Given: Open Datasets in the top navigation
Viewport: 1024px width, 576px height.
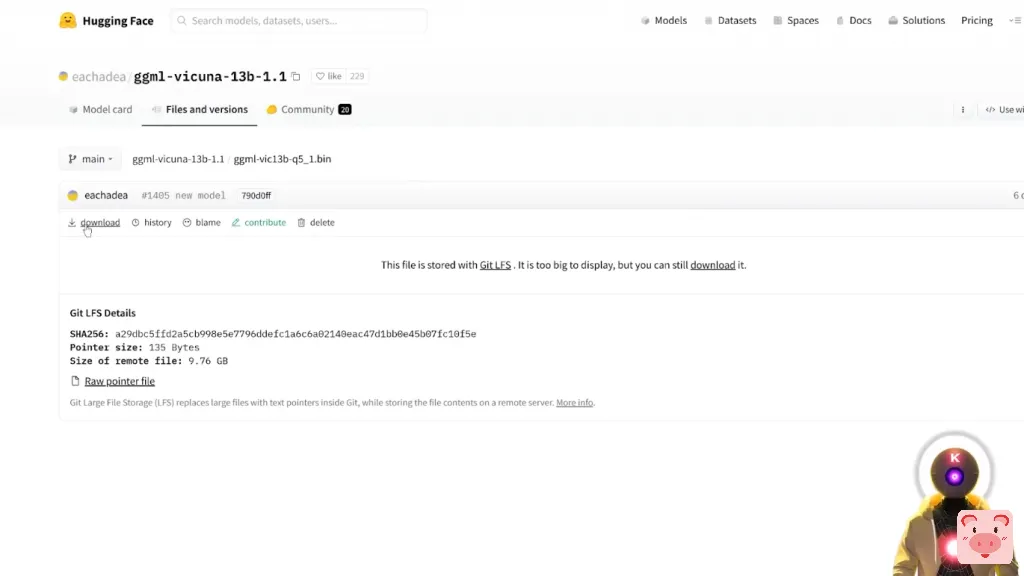Looking at the screenshot, I should tap(737, 20).
